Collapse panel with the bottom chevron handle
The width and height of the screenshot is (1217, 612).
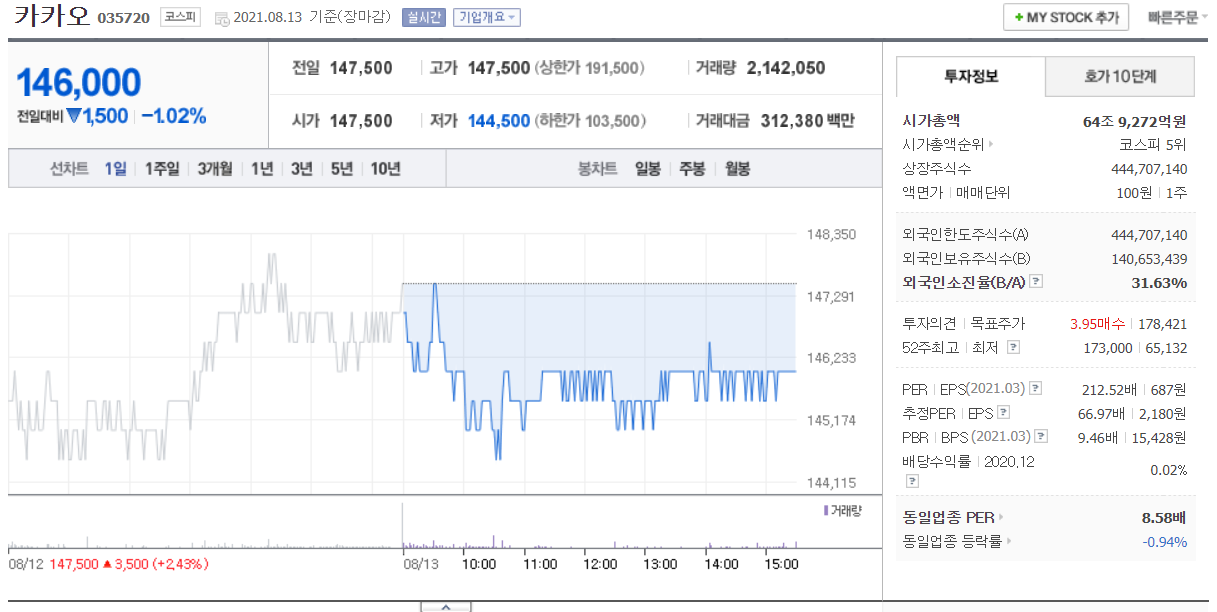[x=445, y=606]
